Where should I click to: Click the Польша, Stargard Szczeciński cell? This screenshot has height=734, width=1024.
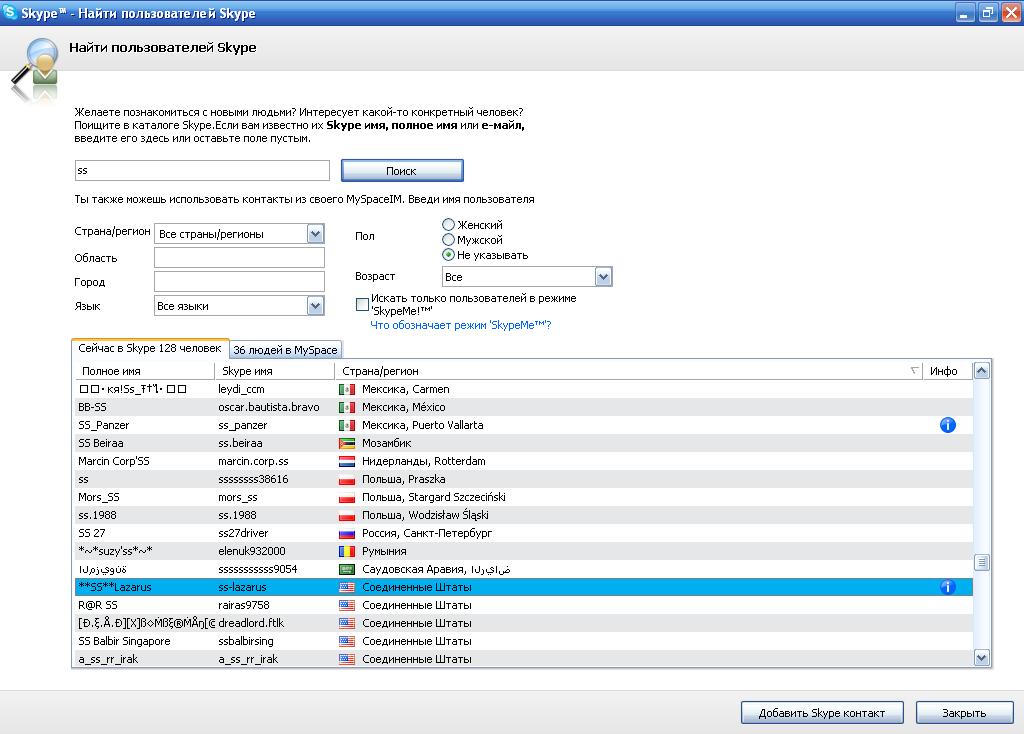tap(434, 497)
